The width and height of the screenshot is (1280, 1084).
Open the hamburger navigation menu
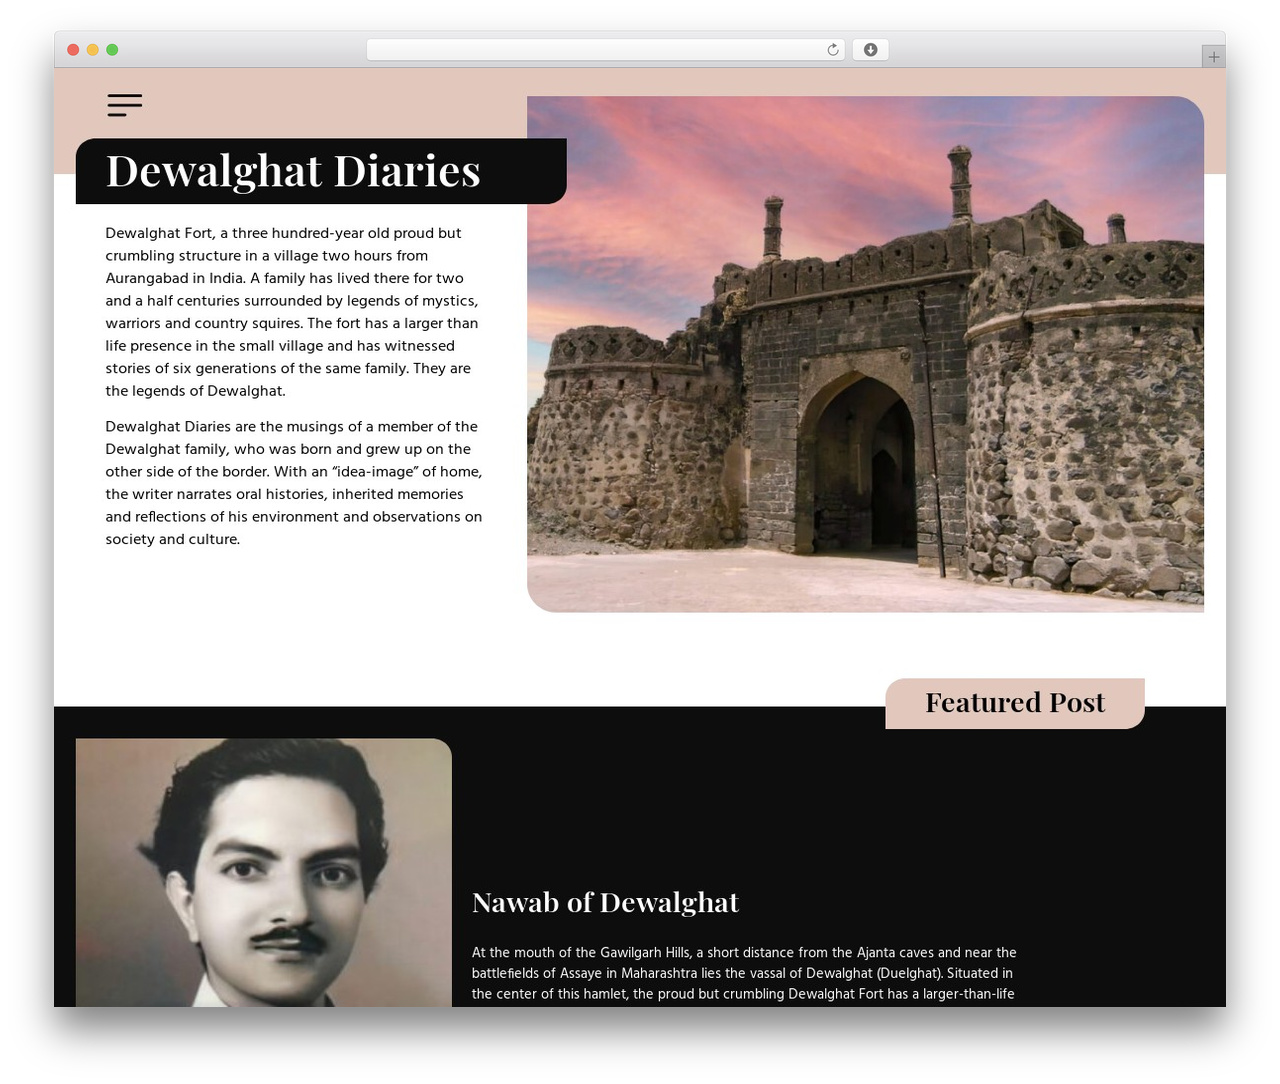click(125, 105)
